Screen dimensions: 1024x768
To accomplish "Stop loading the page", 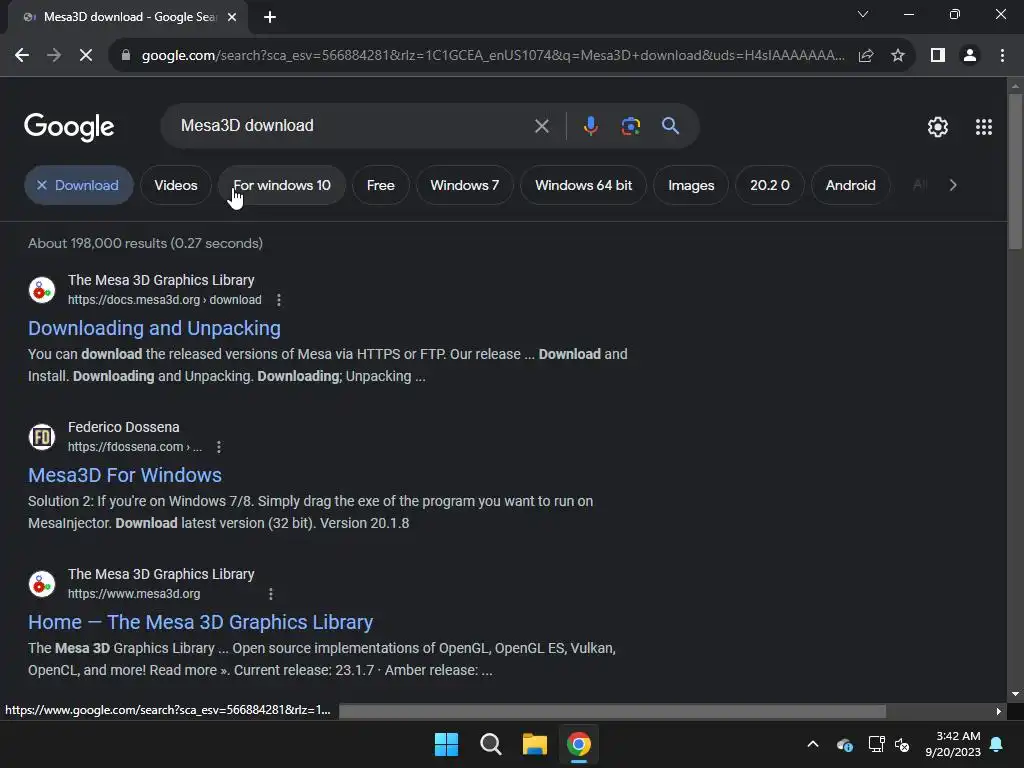I will click(x=86, y=56).
